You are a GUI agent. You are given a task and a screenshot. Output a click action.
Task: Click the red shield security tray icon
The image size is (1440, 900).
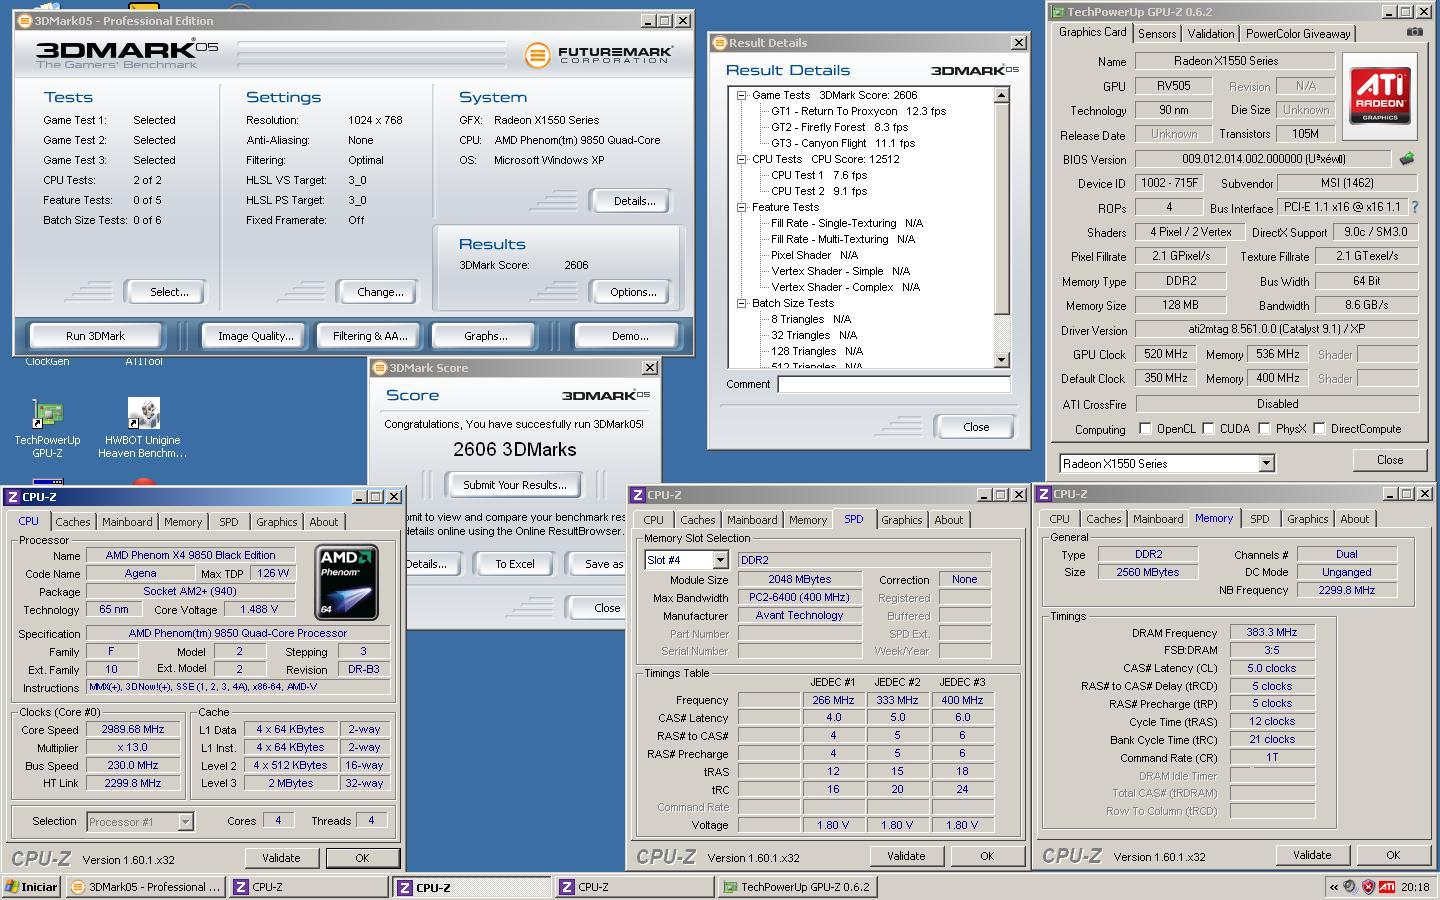click(1368, 886)
